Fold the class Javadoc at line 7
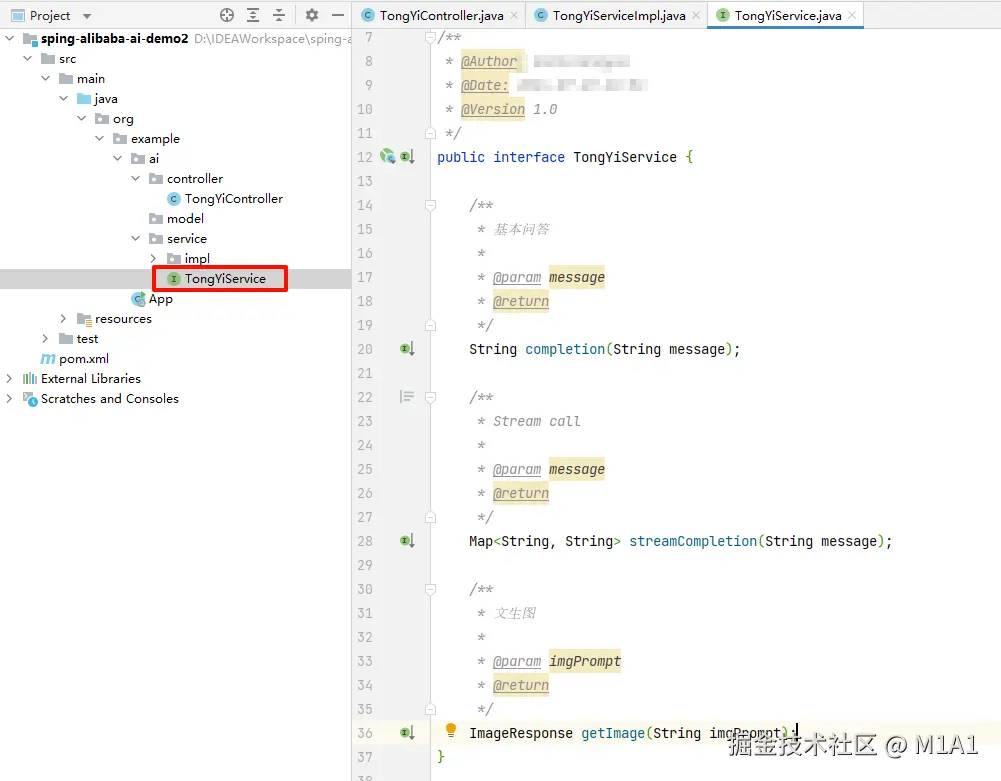 tap(430, 37)
